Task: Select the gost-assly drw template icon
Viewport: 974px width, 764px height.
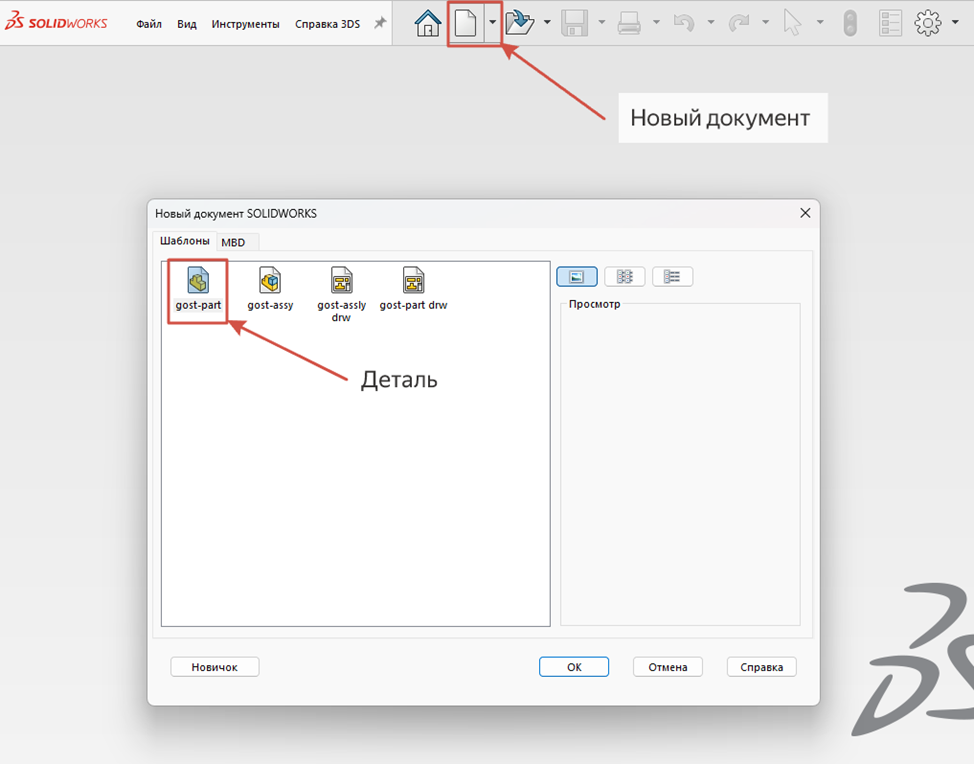Action: tap(341, 294)
